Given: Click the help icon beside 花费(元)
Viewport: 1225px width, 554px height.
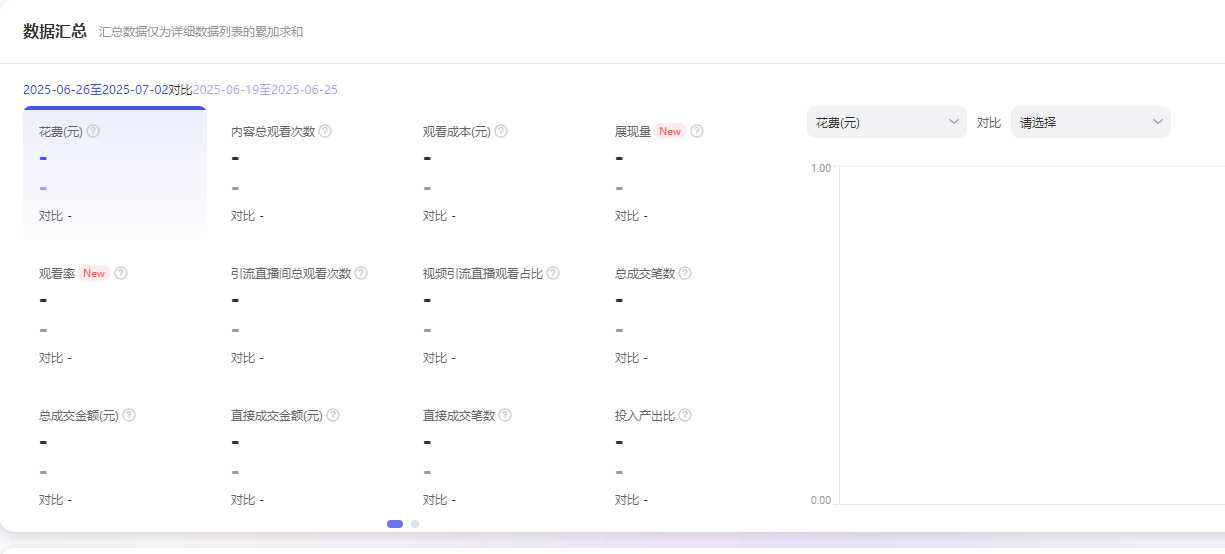Looking at the screenshot, I should (93, 131).
